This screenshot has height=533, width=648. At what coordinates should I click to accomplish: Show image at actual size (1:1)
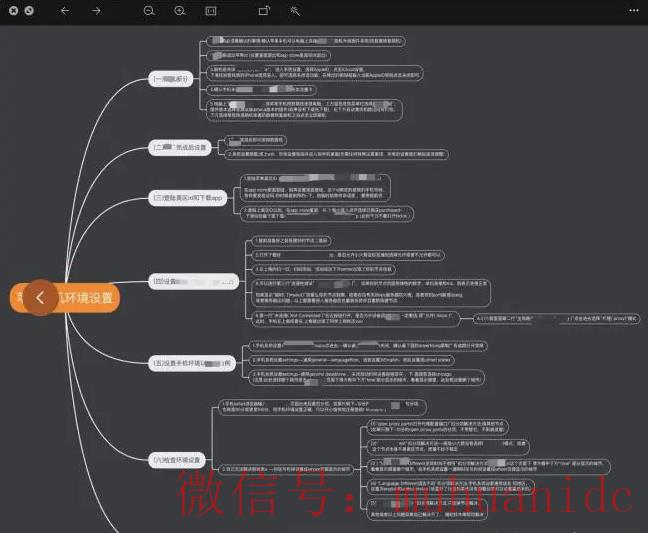211,11
